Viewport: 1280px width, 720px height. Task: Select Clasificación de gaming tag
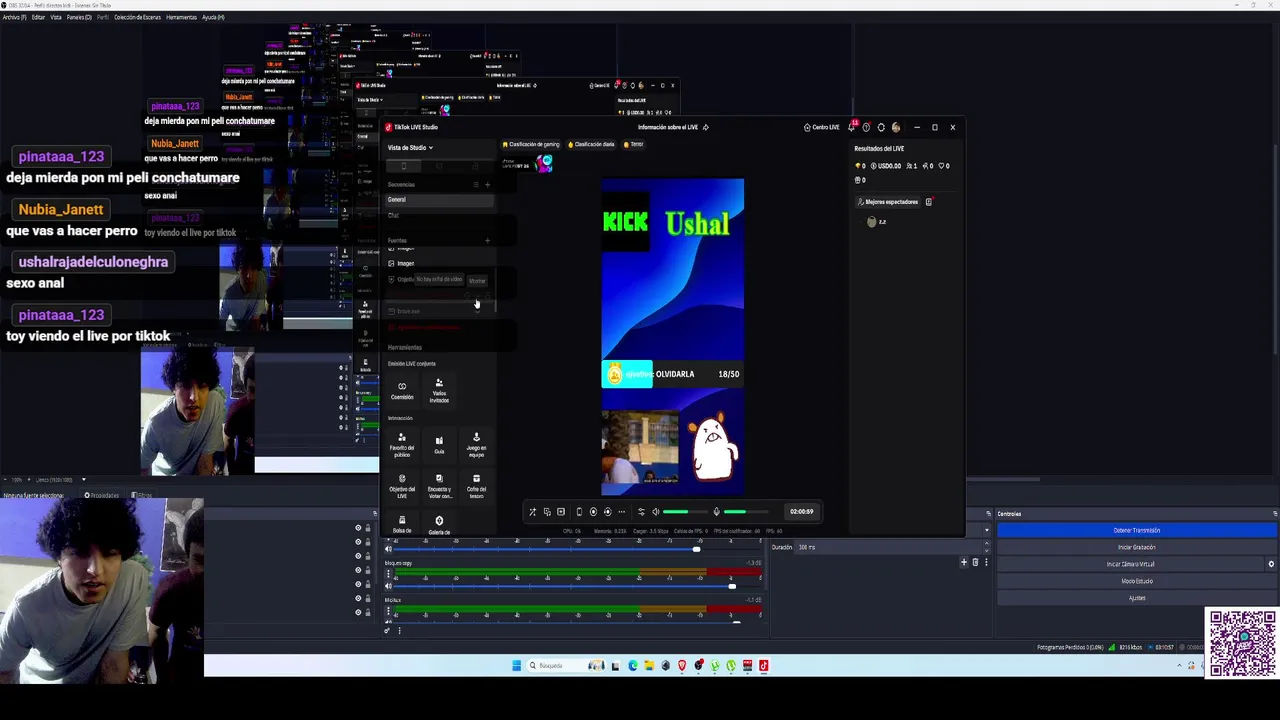[x=531, y=144]
